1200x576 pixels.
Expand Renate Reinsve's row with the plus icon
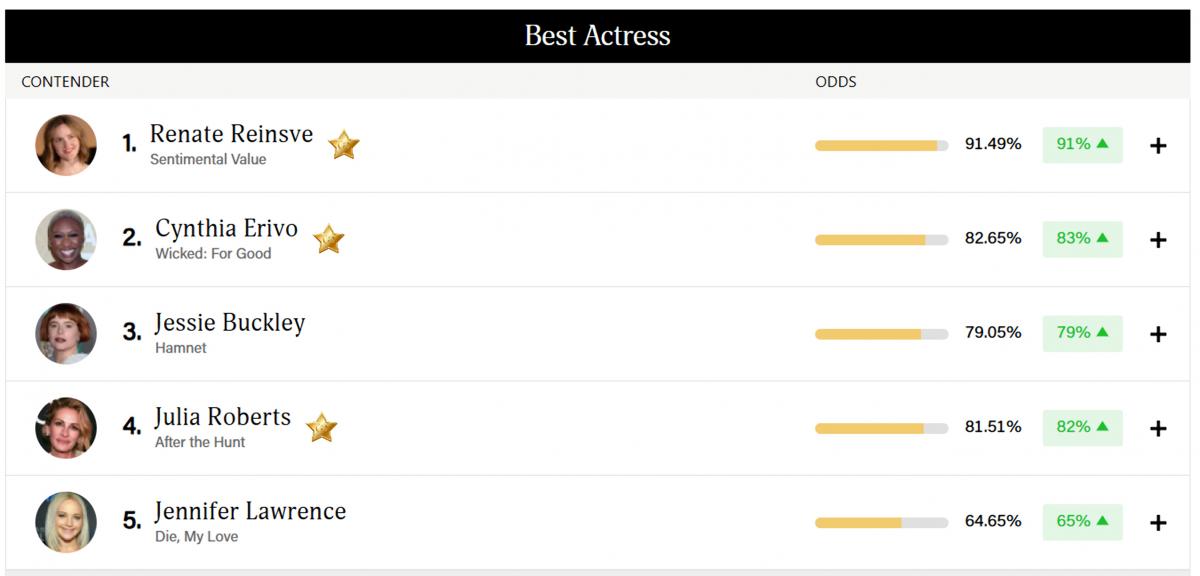coord(1158,146)
